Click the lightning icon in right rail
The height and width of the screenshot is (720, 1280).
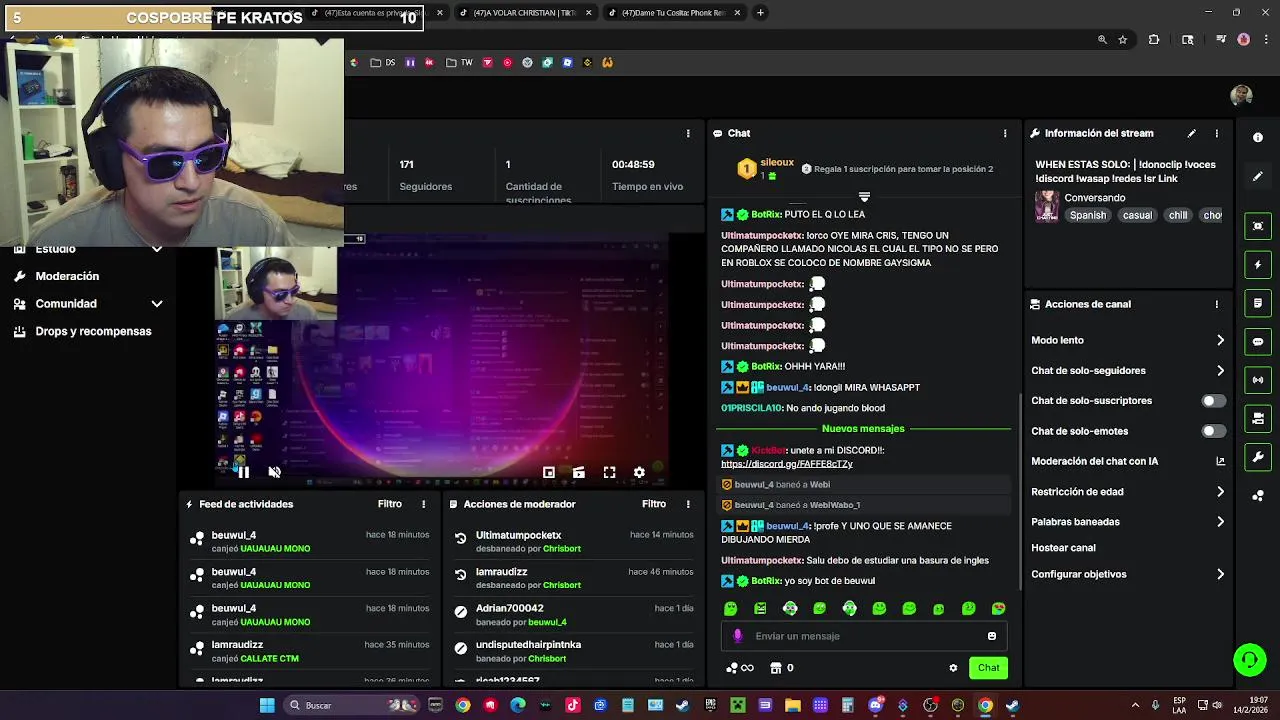coord(1258,265)
